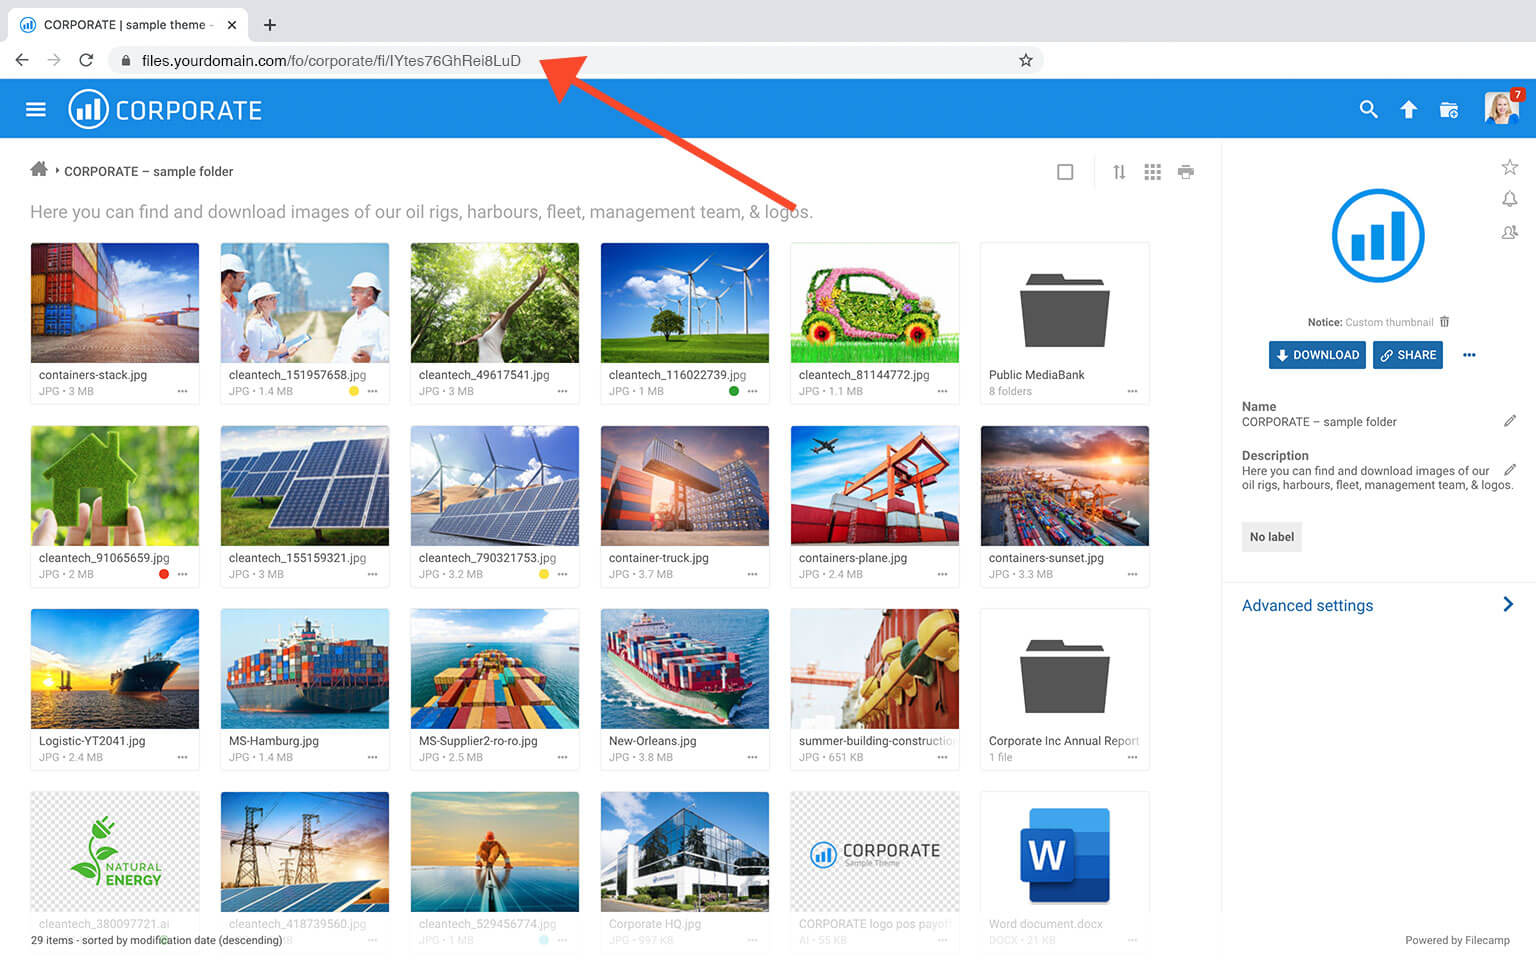
Task: Edit folder name with pencil icon
Action: tap(1509, 421)
